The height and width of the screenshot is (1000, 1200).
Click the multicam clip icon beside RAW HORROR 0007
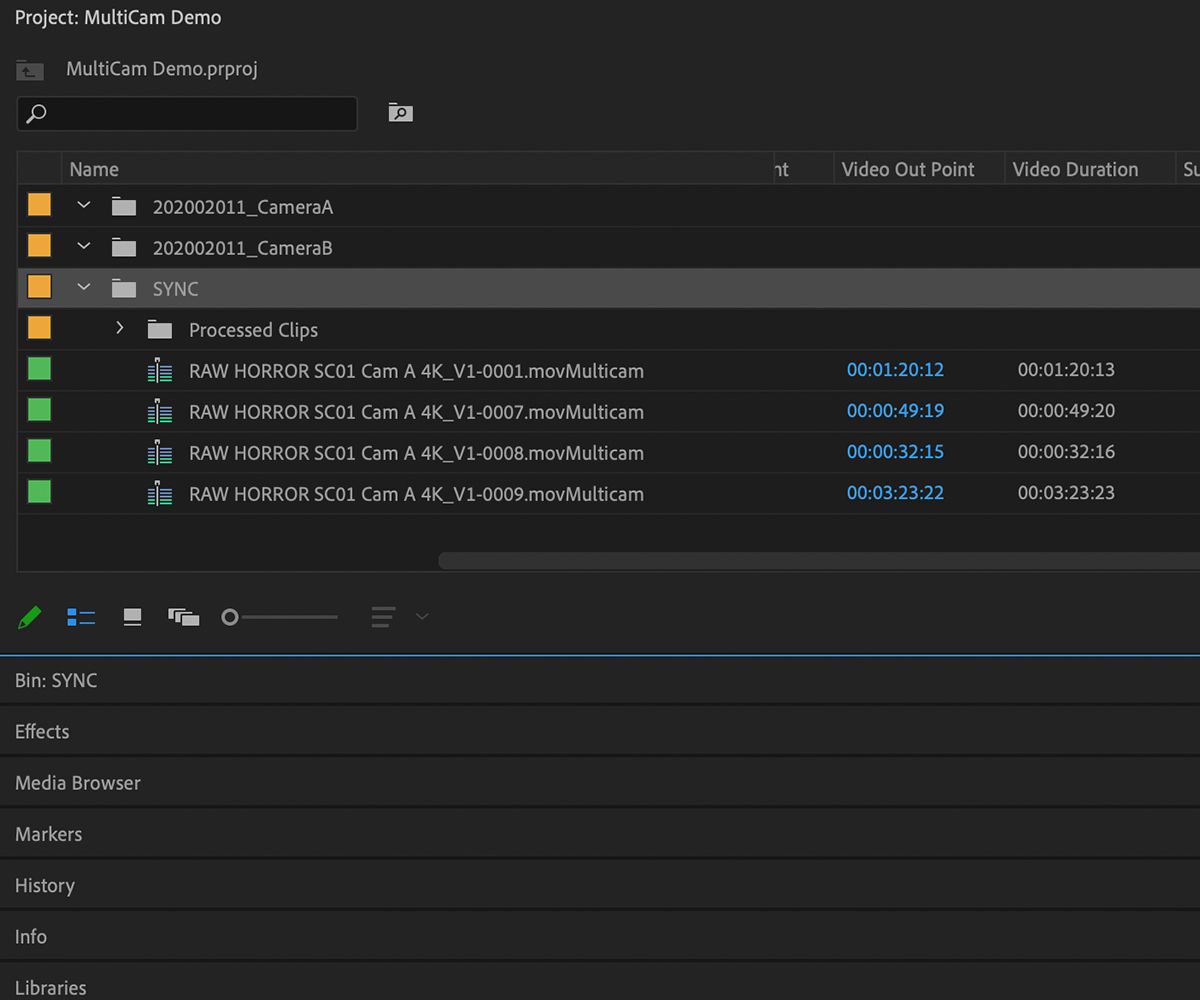160,411
